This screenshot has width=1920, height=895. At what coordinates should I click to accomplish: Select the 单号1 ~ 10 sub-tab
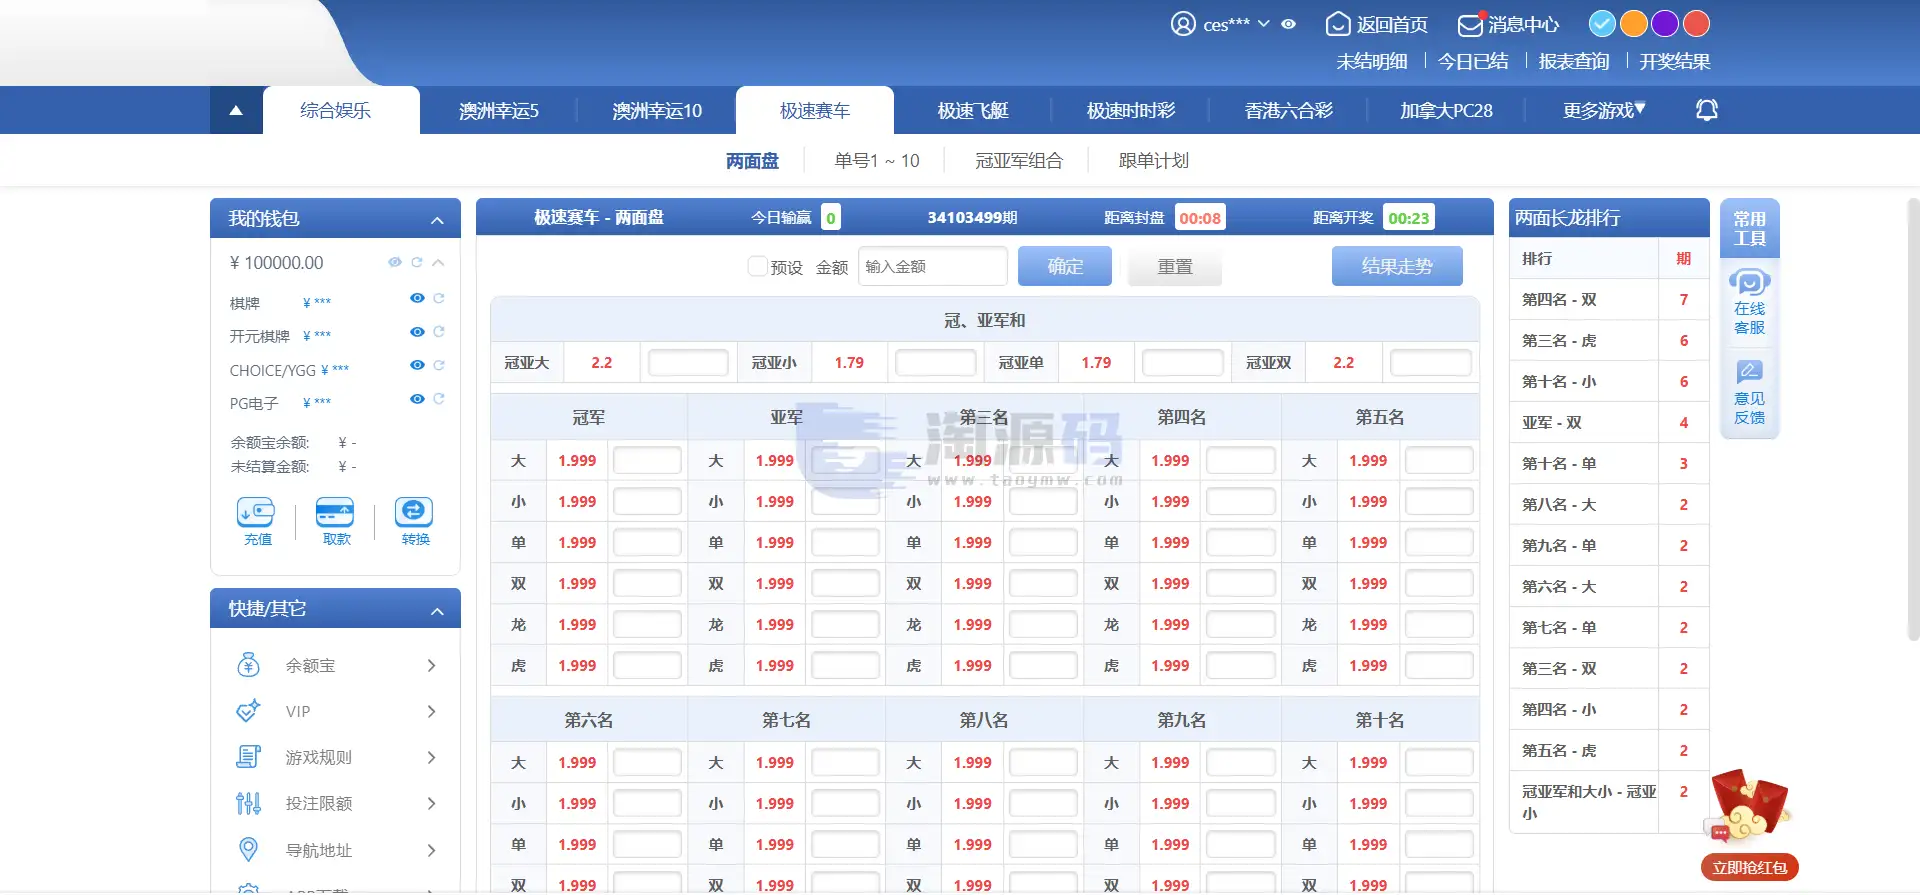[877, 161]
